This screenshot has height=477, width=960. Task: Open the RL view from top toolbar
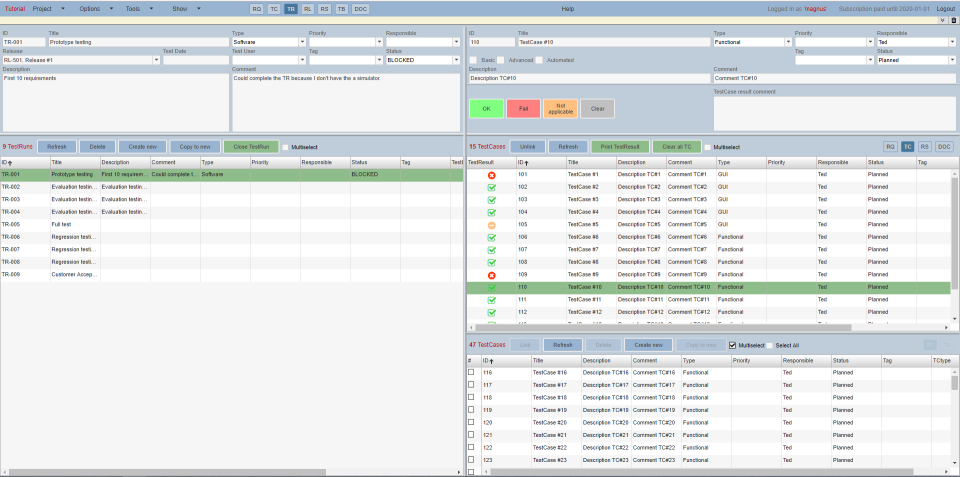point(307,9)
